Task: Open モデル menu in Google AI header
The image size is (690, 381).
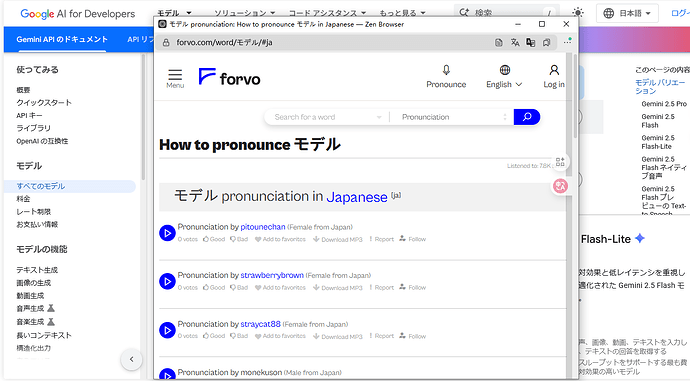Action: (x=175, y=13)
